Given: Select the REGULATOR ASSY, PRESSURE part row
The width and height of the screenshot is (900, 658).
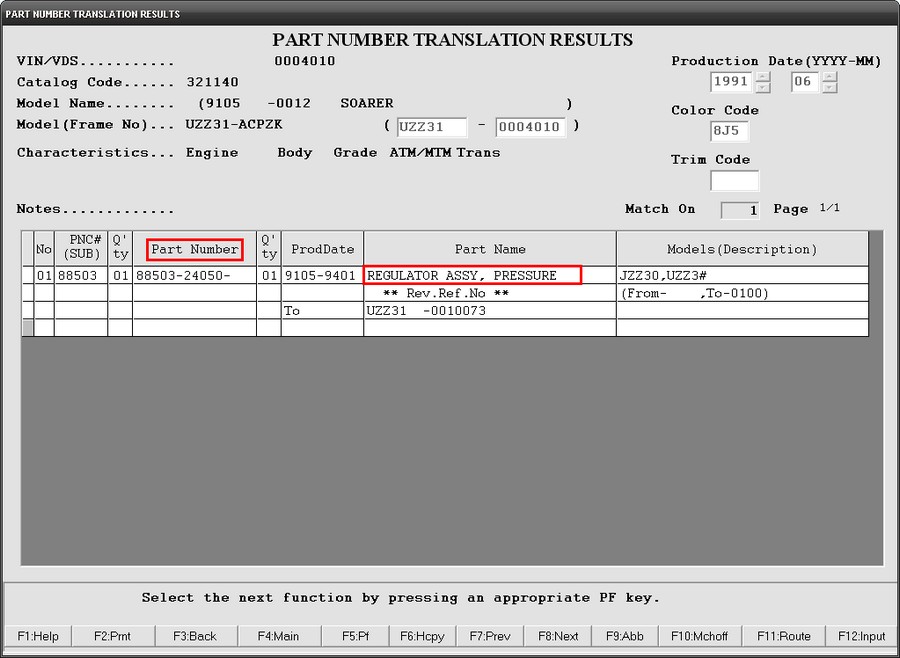Looking at the screenshot, I should (x=472, y=276).
